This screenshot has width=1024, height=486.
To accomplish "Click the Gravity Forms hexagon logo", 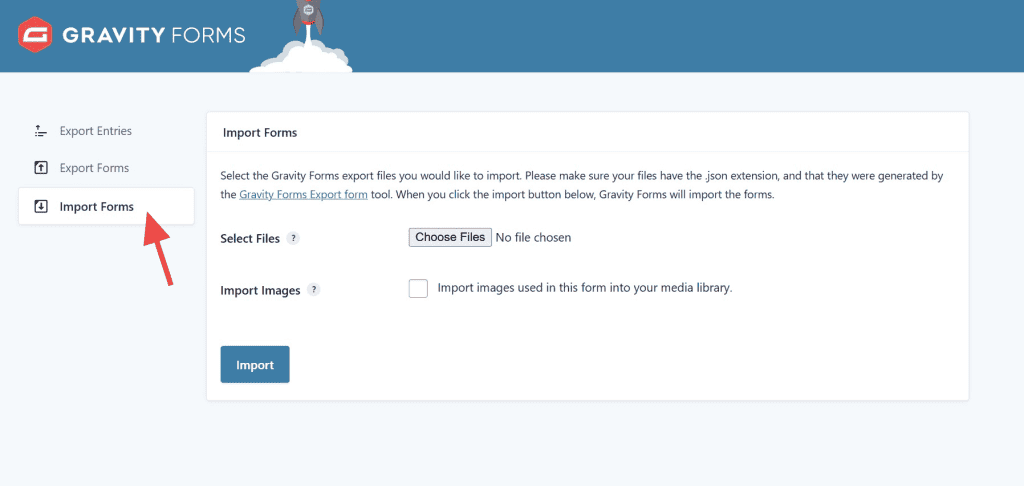I will coord(35,35).
